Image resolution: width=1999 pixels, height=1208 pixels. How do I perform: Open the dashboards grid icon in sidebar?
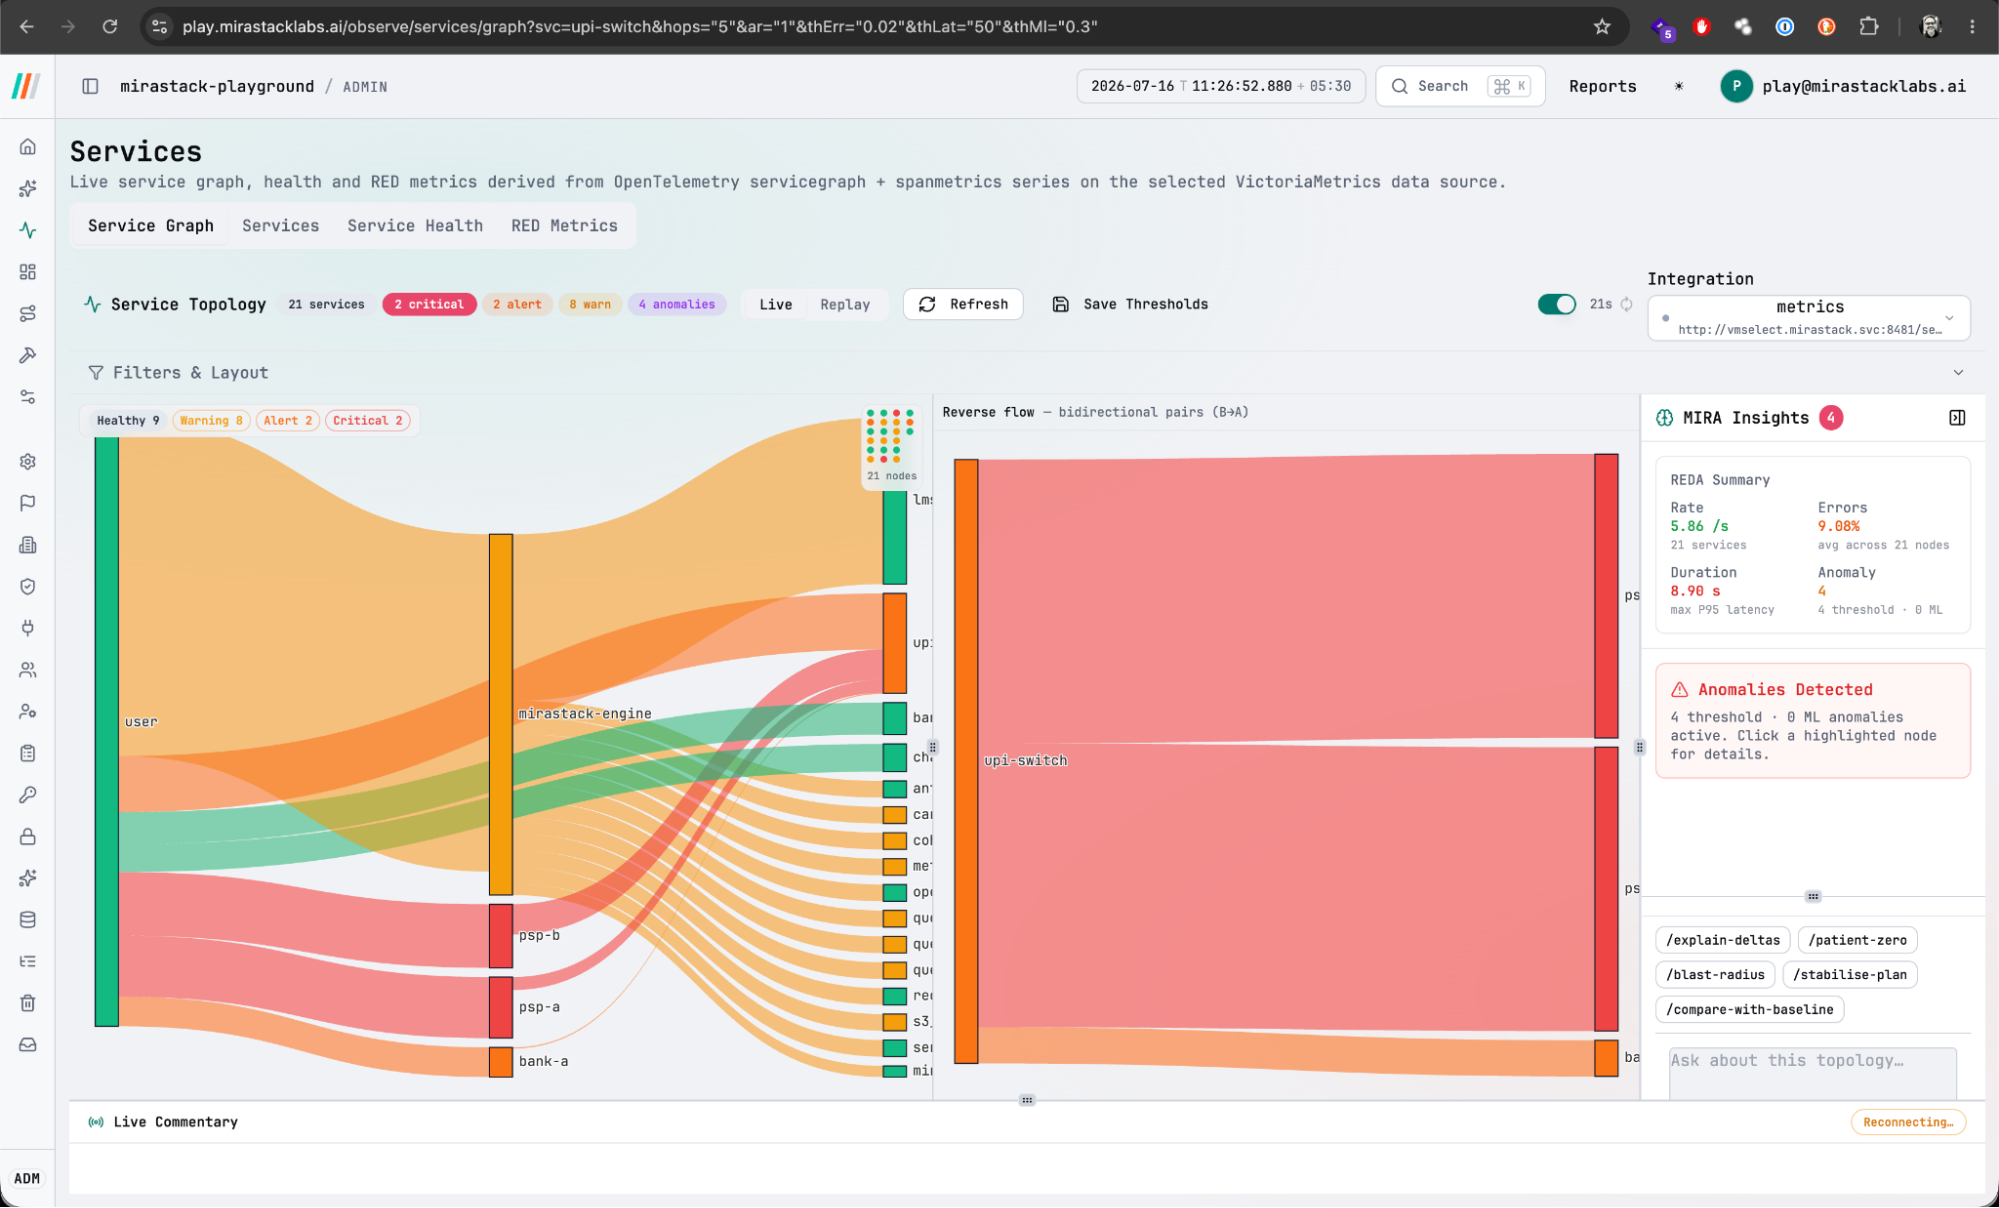pyautogui.click(x=28, y=272)
